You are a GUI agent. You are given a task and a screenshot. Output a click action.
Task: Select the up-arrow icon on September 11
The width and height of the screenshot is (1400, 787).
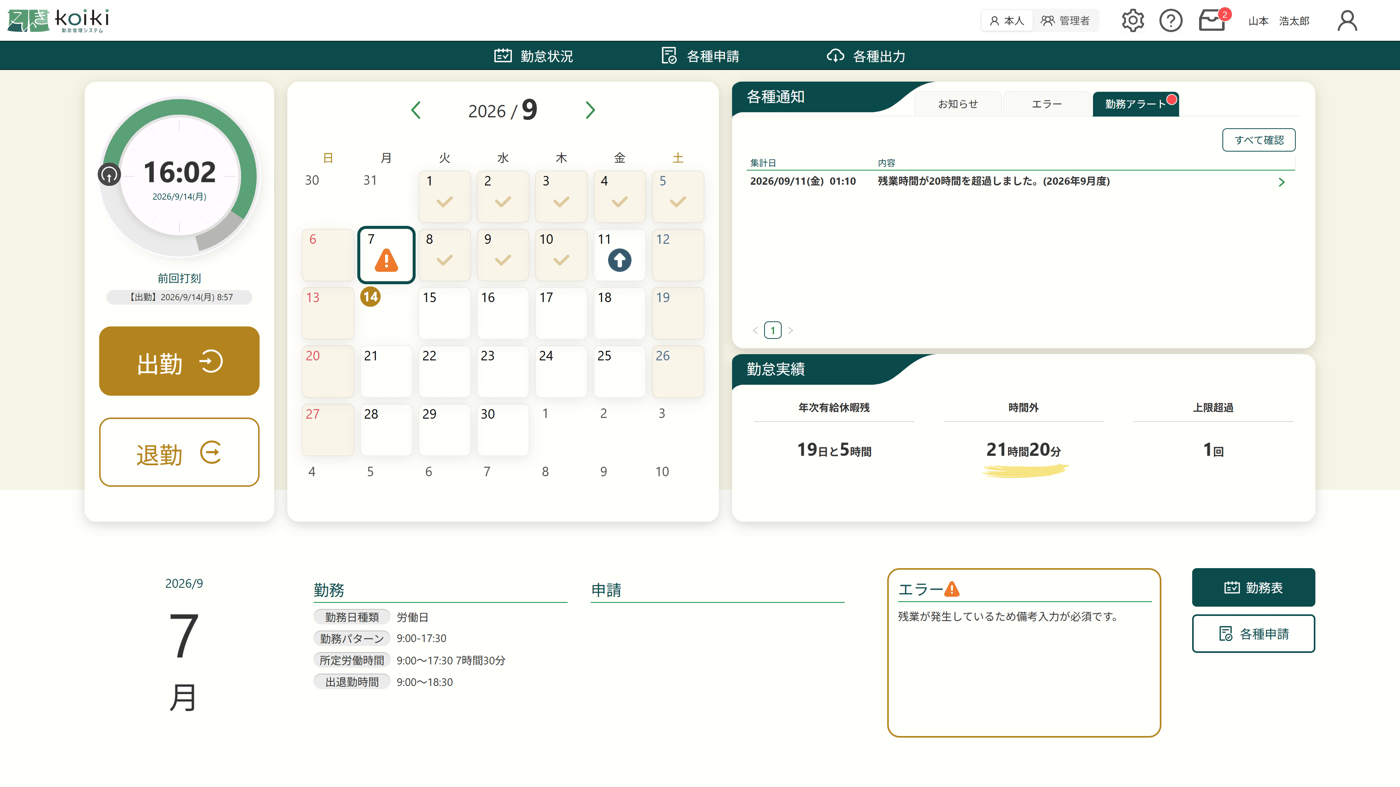[x=620, y=260]
